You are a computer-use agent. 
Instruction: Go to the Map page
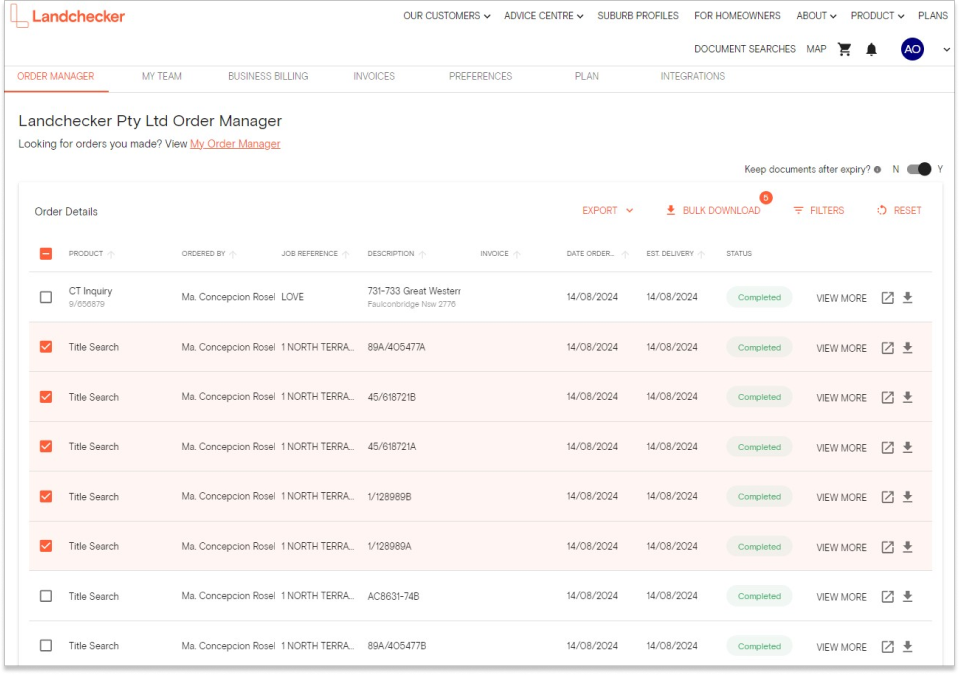816,49
